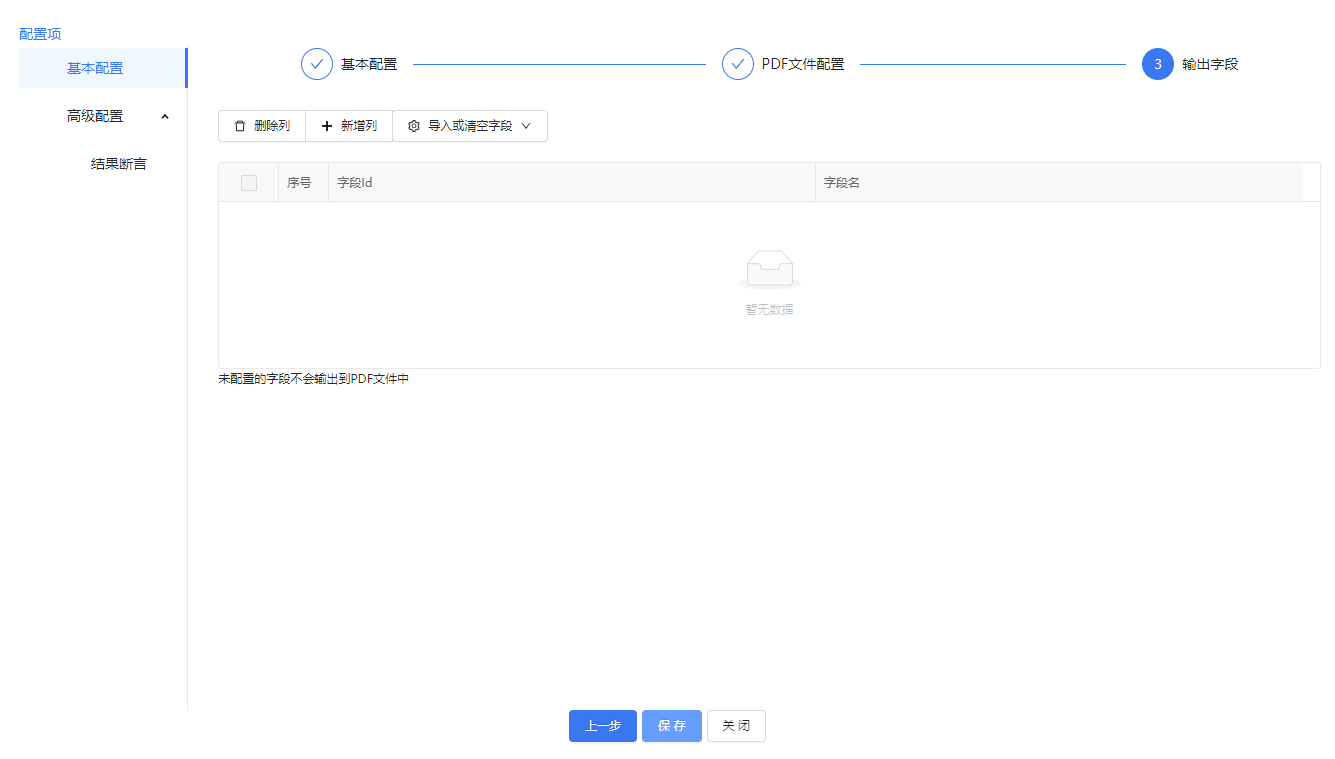Click the gear icon on 导入或清空字段

click(x=414, y=126)
